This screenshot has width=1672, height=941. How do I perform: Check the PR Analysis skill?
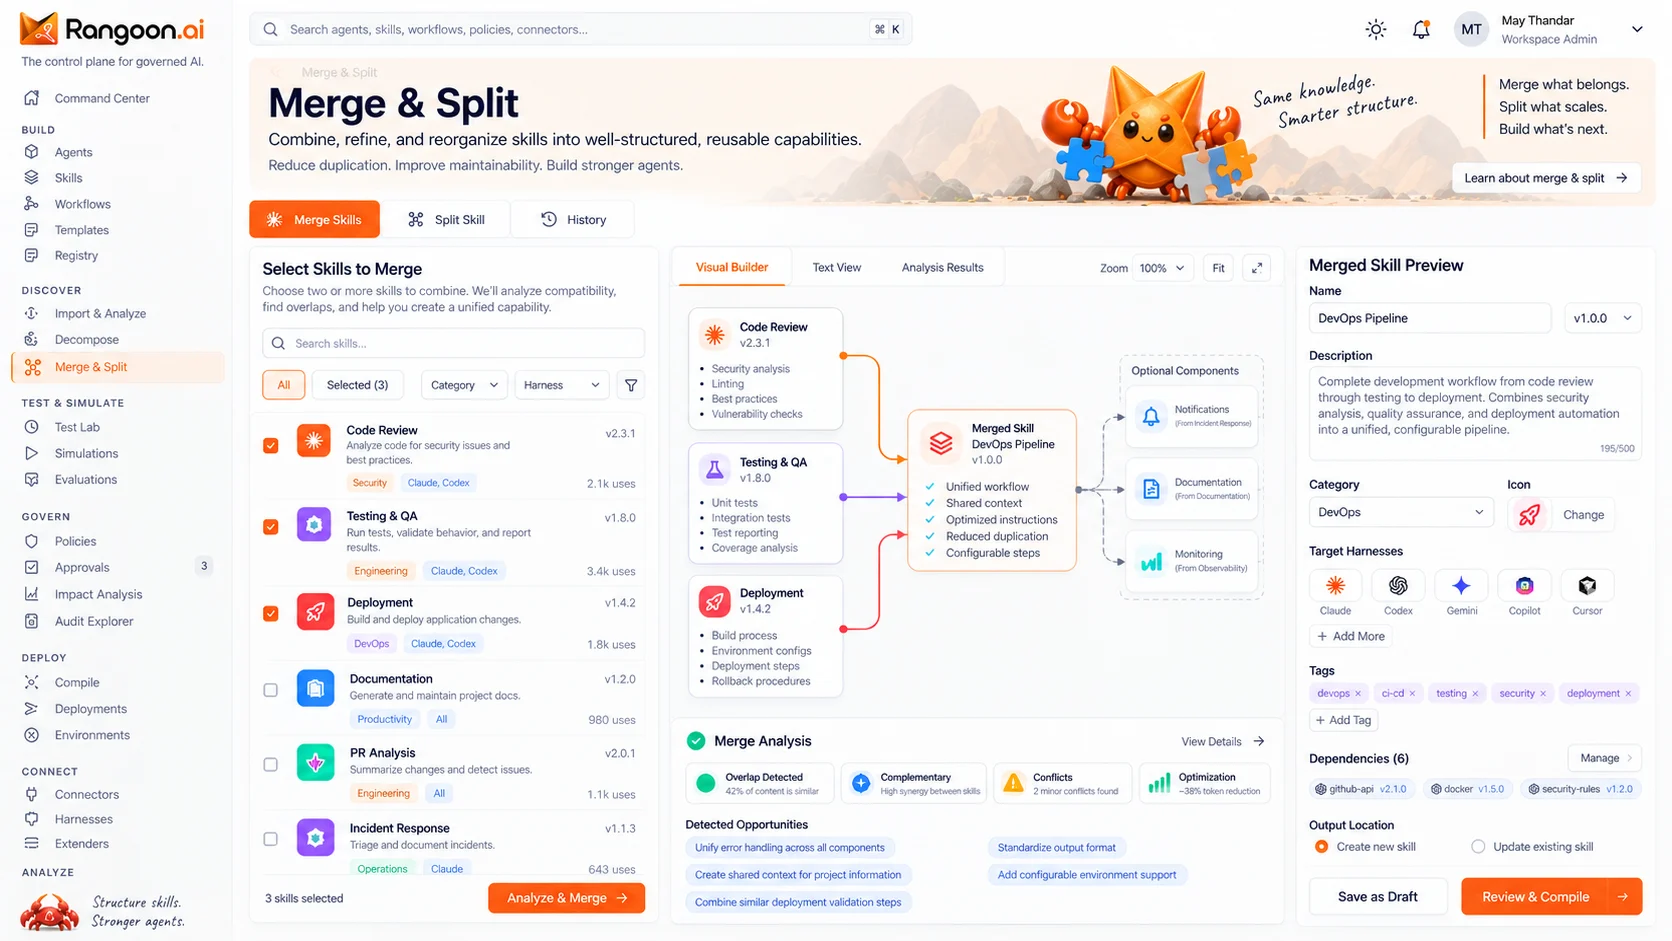[270, 765]
